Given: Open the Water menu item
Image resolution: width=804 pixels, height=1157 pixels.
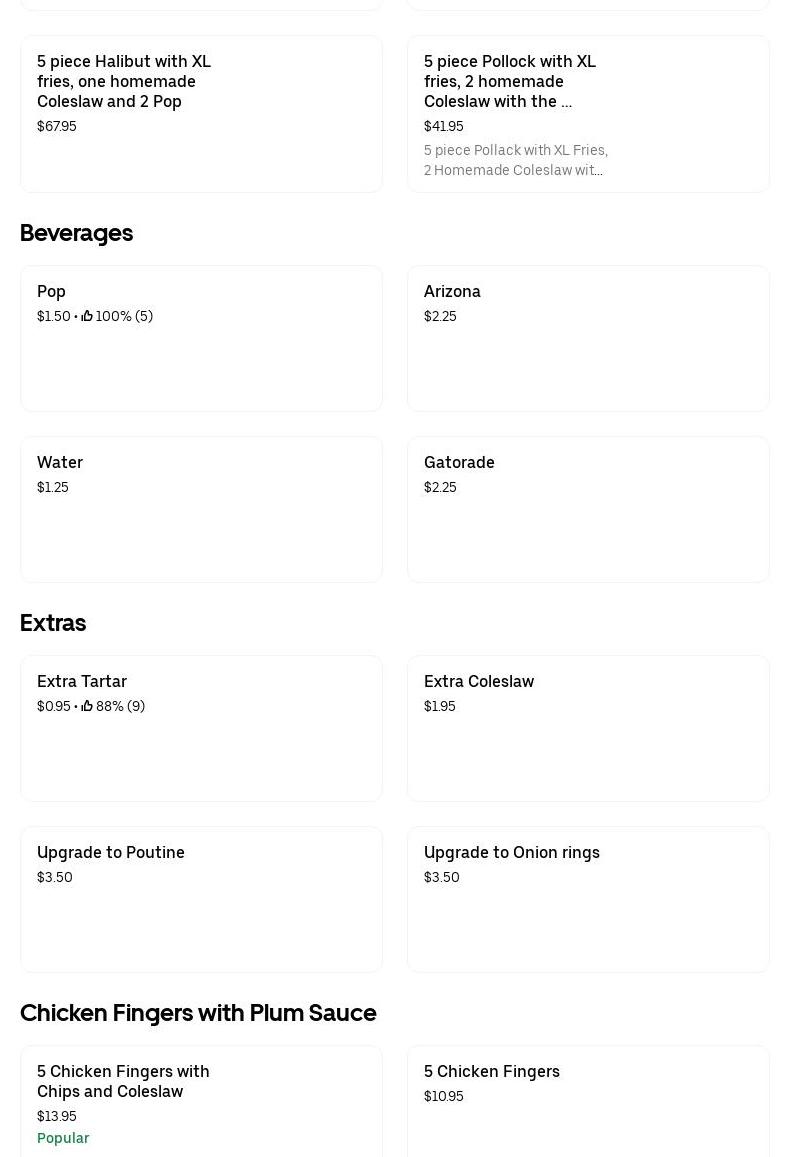Looking at the screenshot, I should pos(201,510).
